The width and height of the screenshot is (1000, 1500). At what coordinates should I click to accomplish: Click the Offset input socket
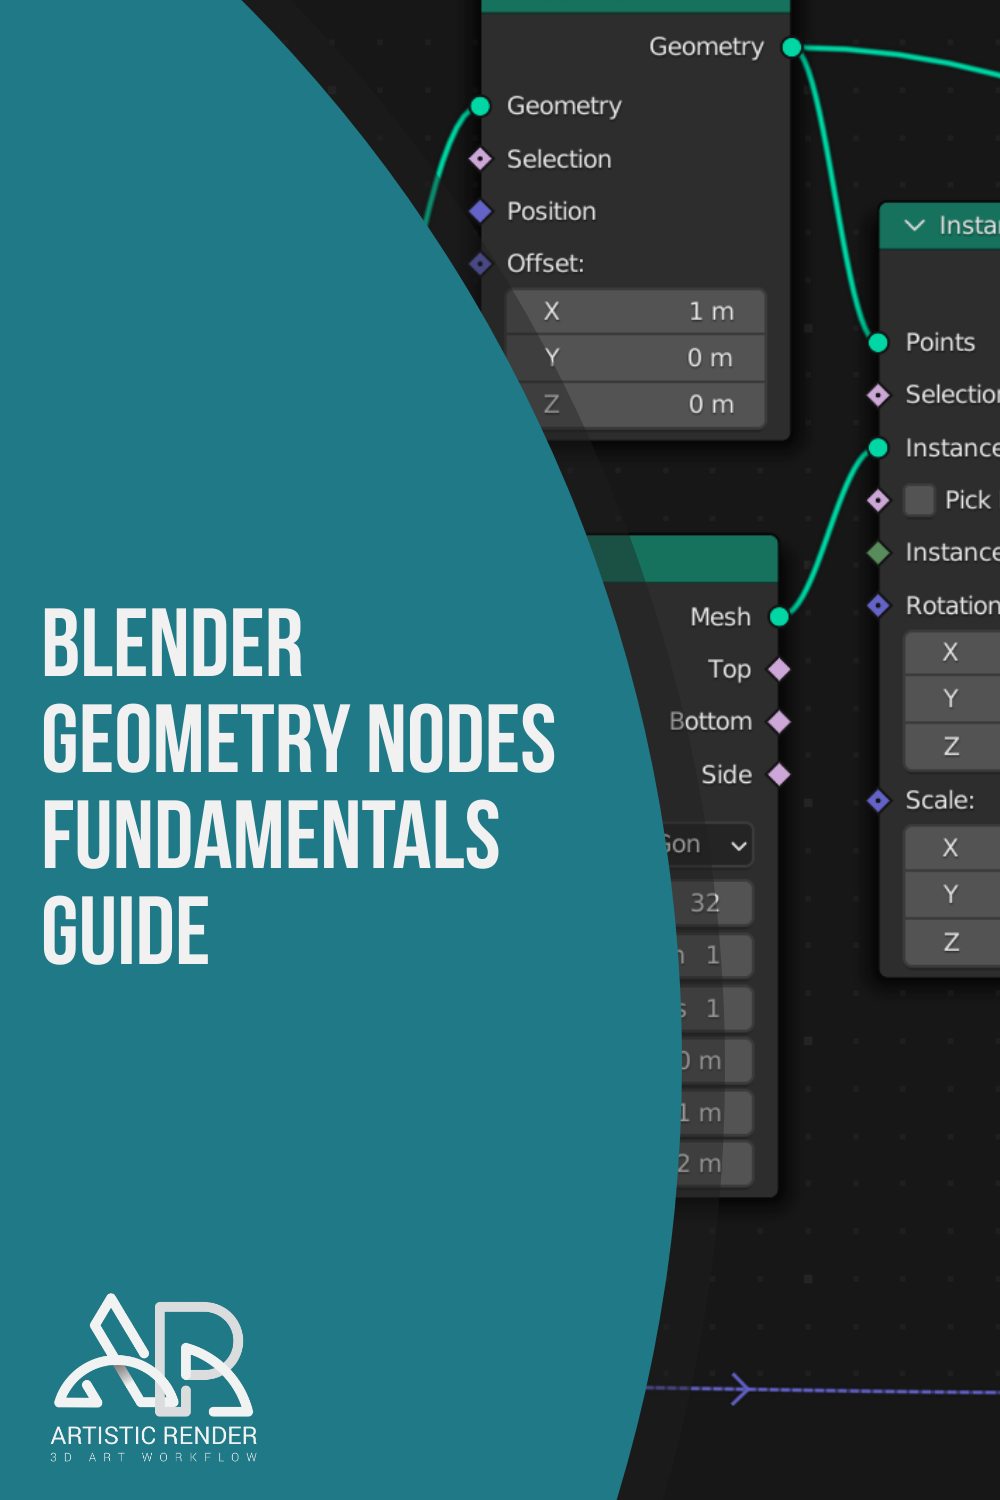coord(481,264)
